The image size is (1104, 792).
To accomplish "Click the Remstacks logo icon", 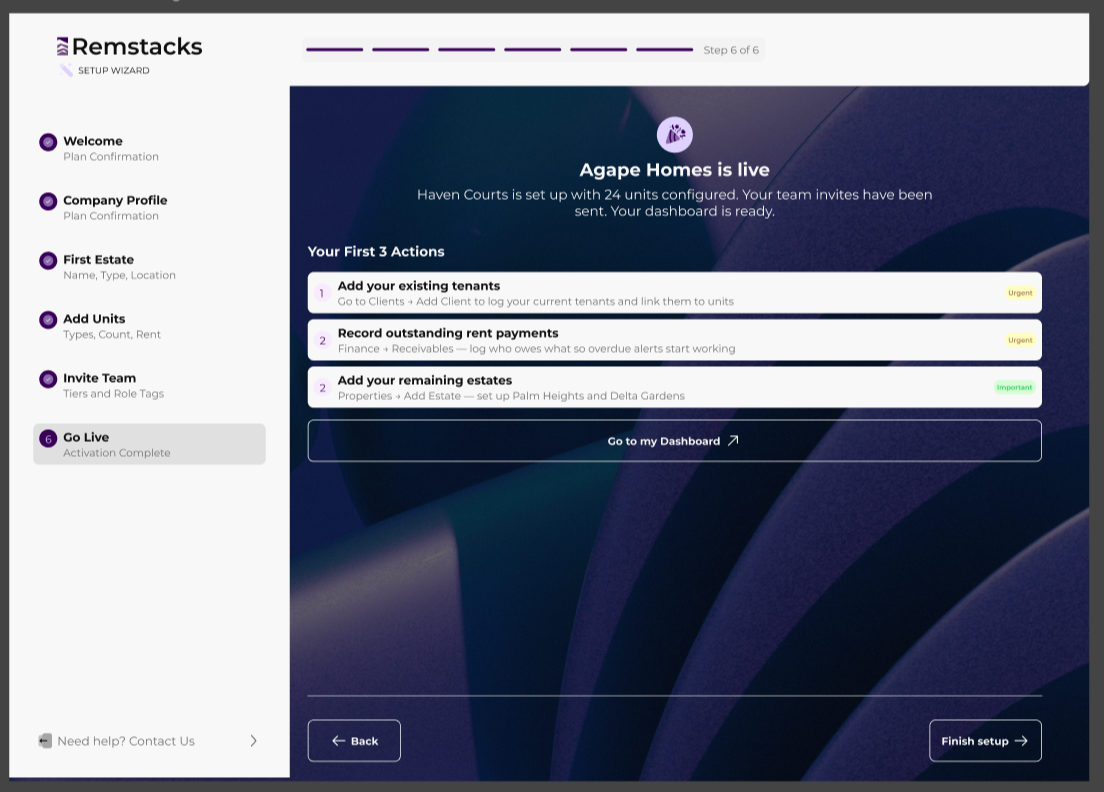I will point(63,46).
